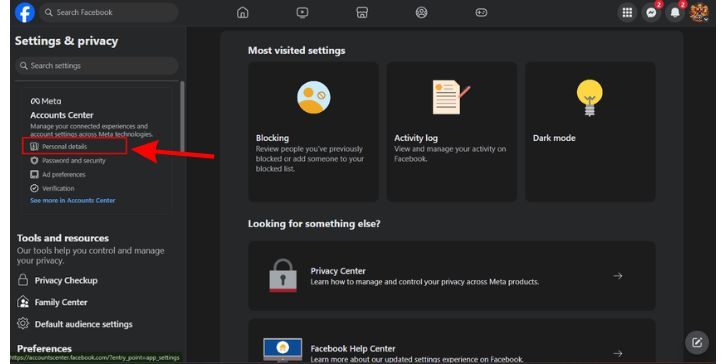Click See more in Accounts Center
The height and width of the screenshot is (364, 726).
(73, 201)
